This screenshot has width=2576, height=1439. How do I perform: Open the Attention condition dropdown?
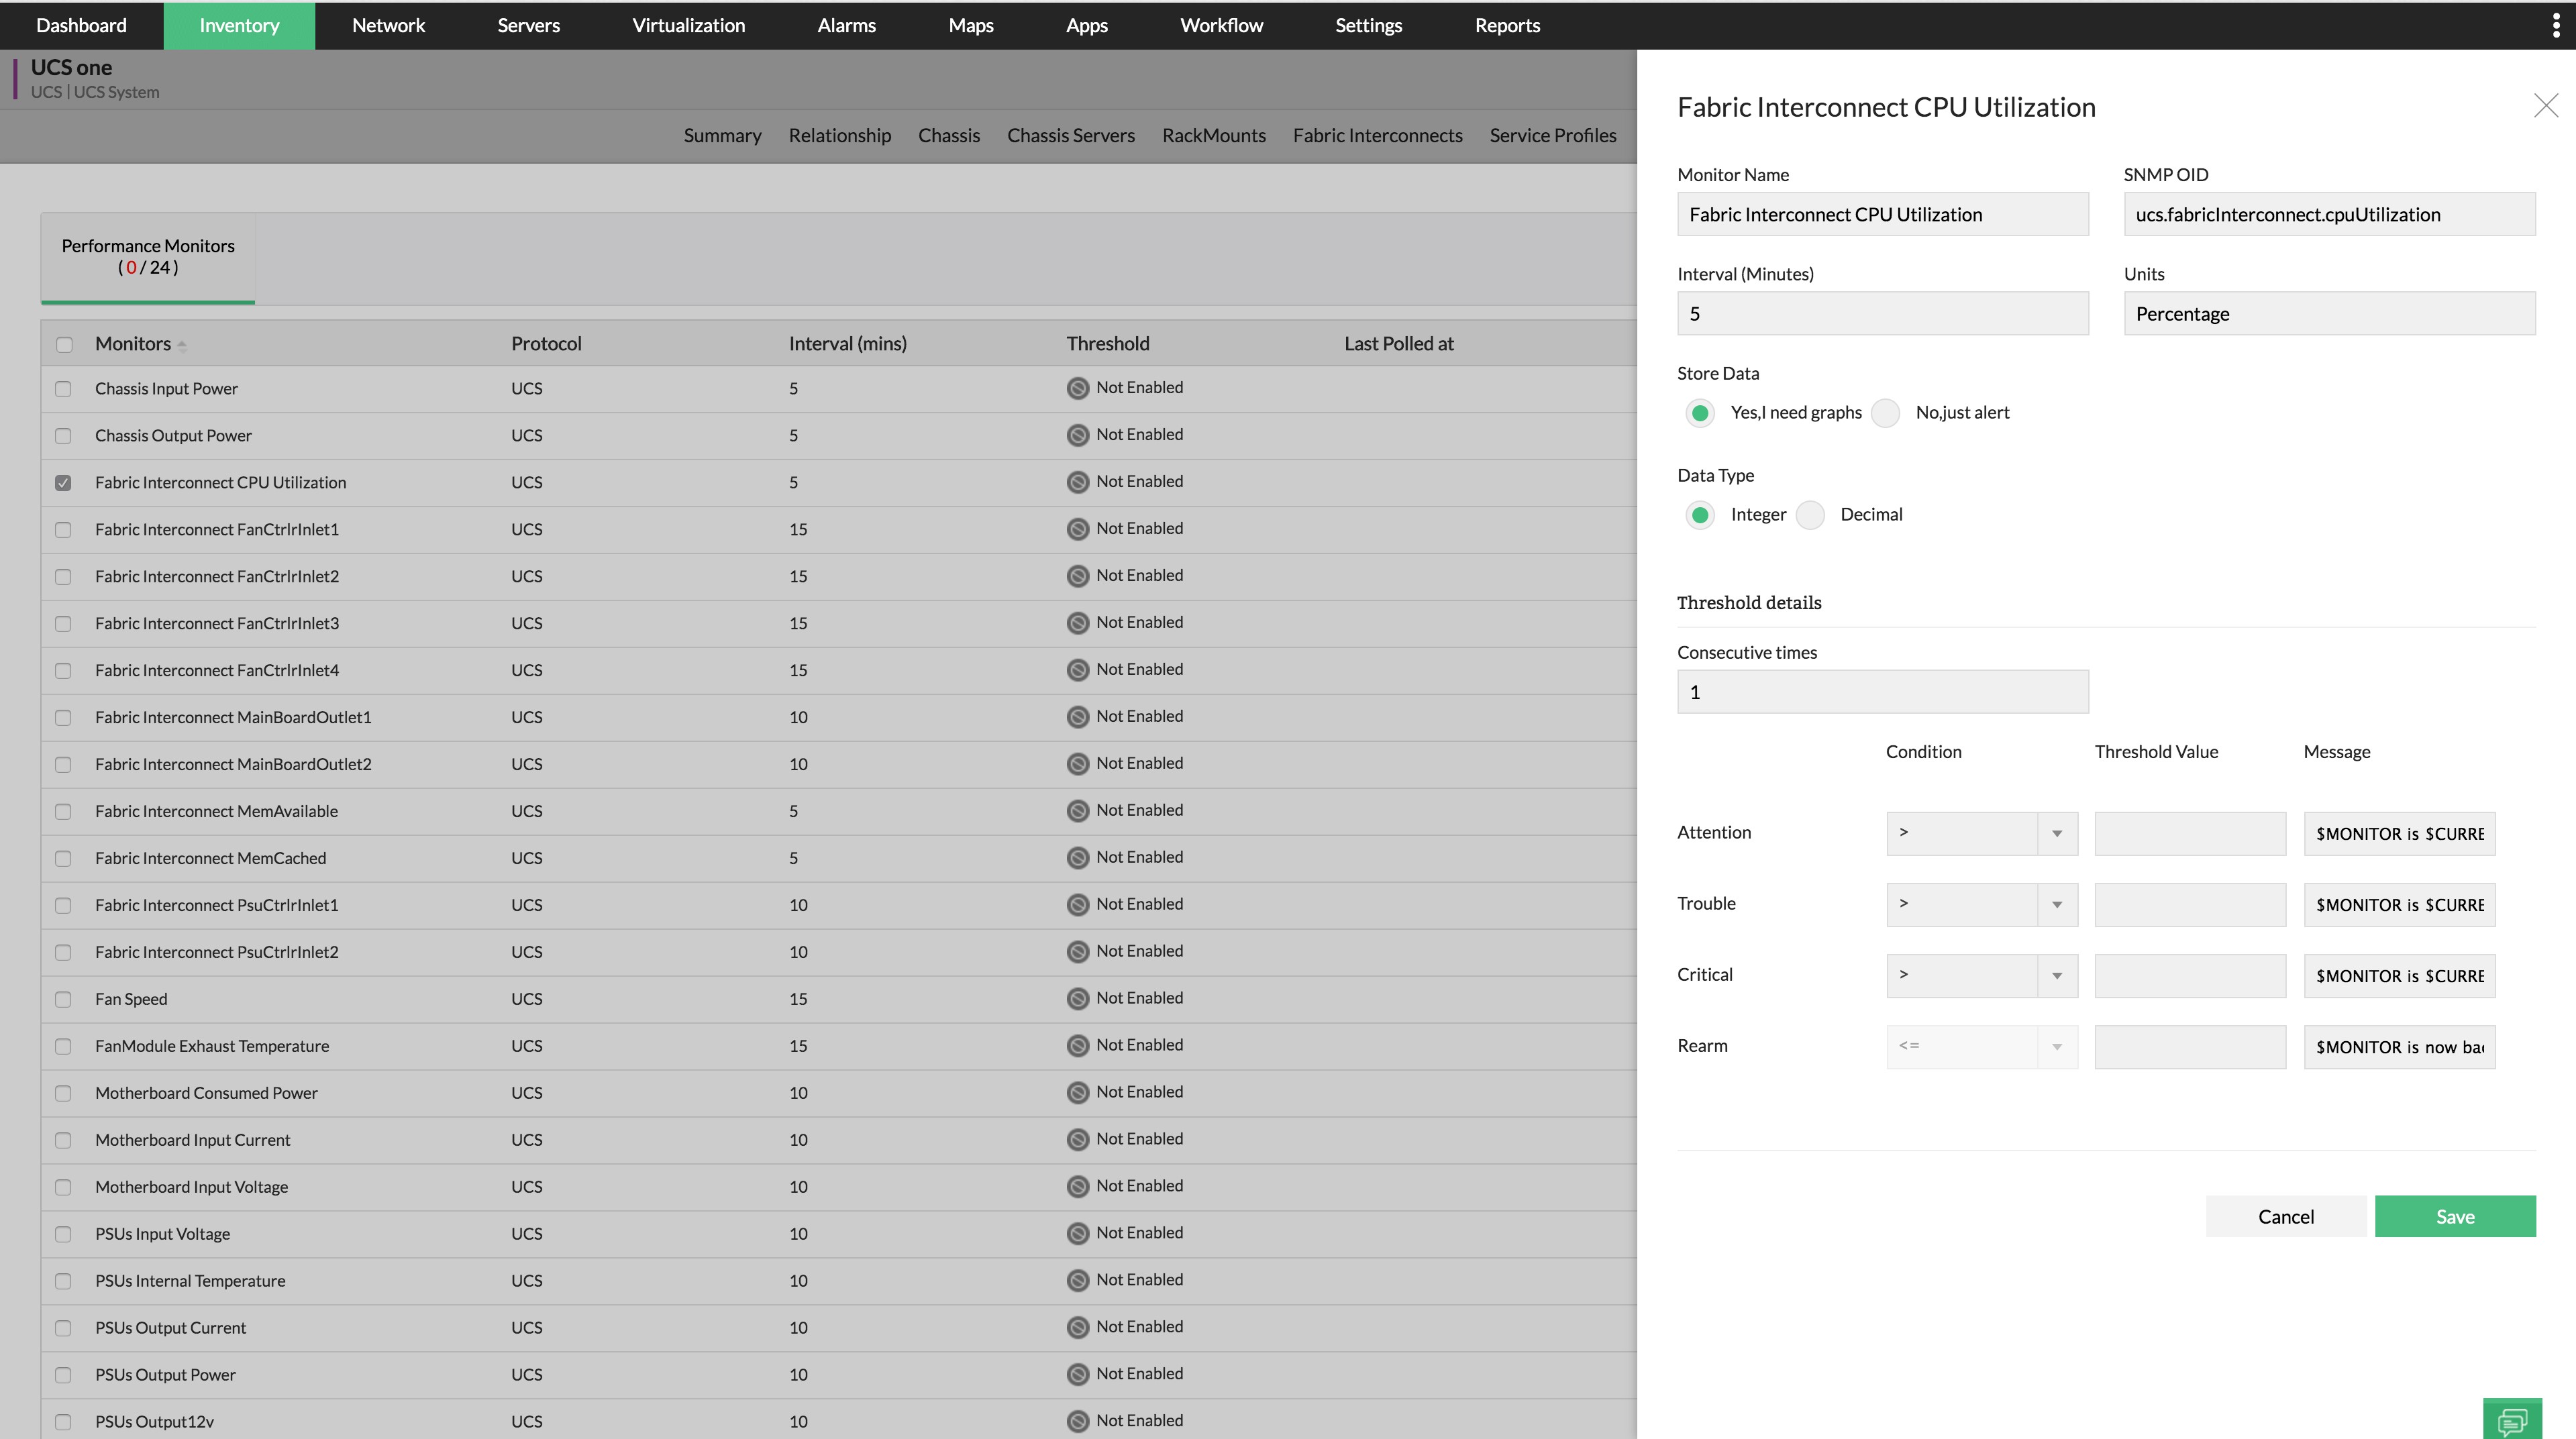pos(1981,833)
